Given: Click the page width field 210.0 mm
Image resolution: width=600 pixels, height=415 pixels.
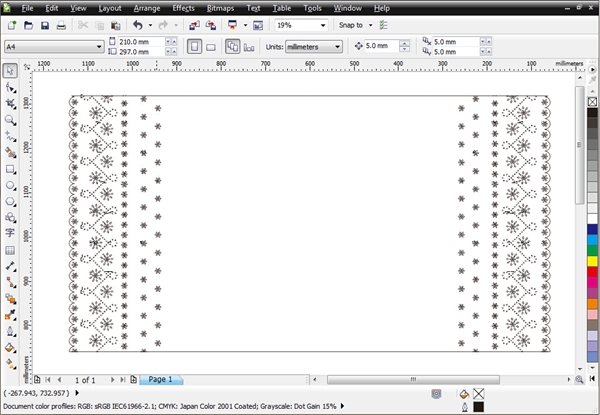Looking at the screenshot, I should (x=141, y=41).
